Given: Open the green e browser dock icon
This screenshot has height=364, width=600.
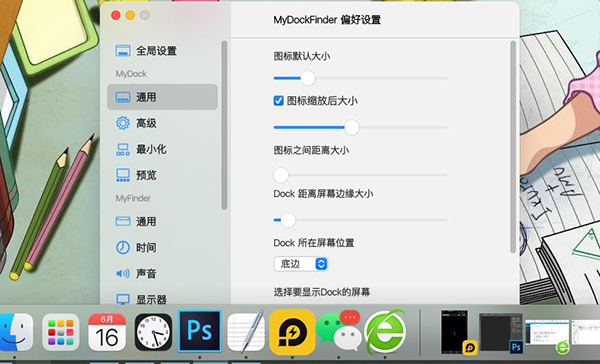Looking at the screenshot, I should [x=385, y=332].
